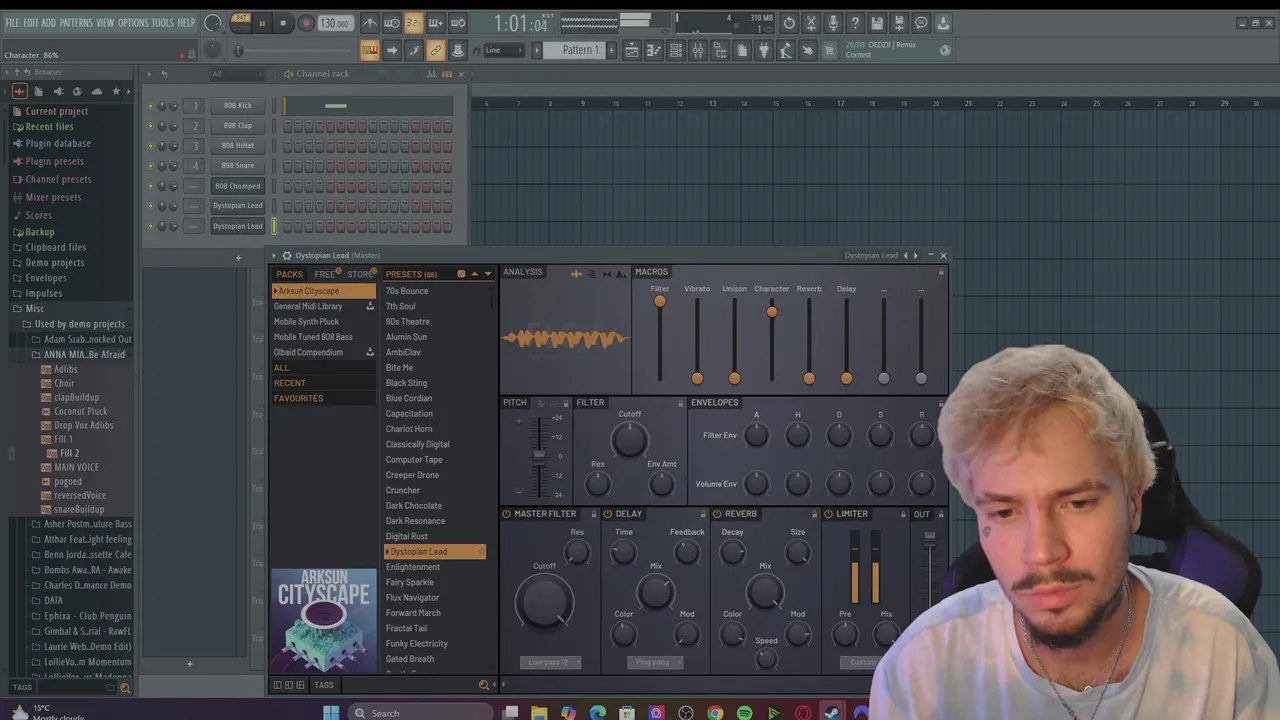This screenshot has height=720, width=1280.
Task: Collapse the ANNA MIA..Be Afraid folder
Action: (84, 354)
